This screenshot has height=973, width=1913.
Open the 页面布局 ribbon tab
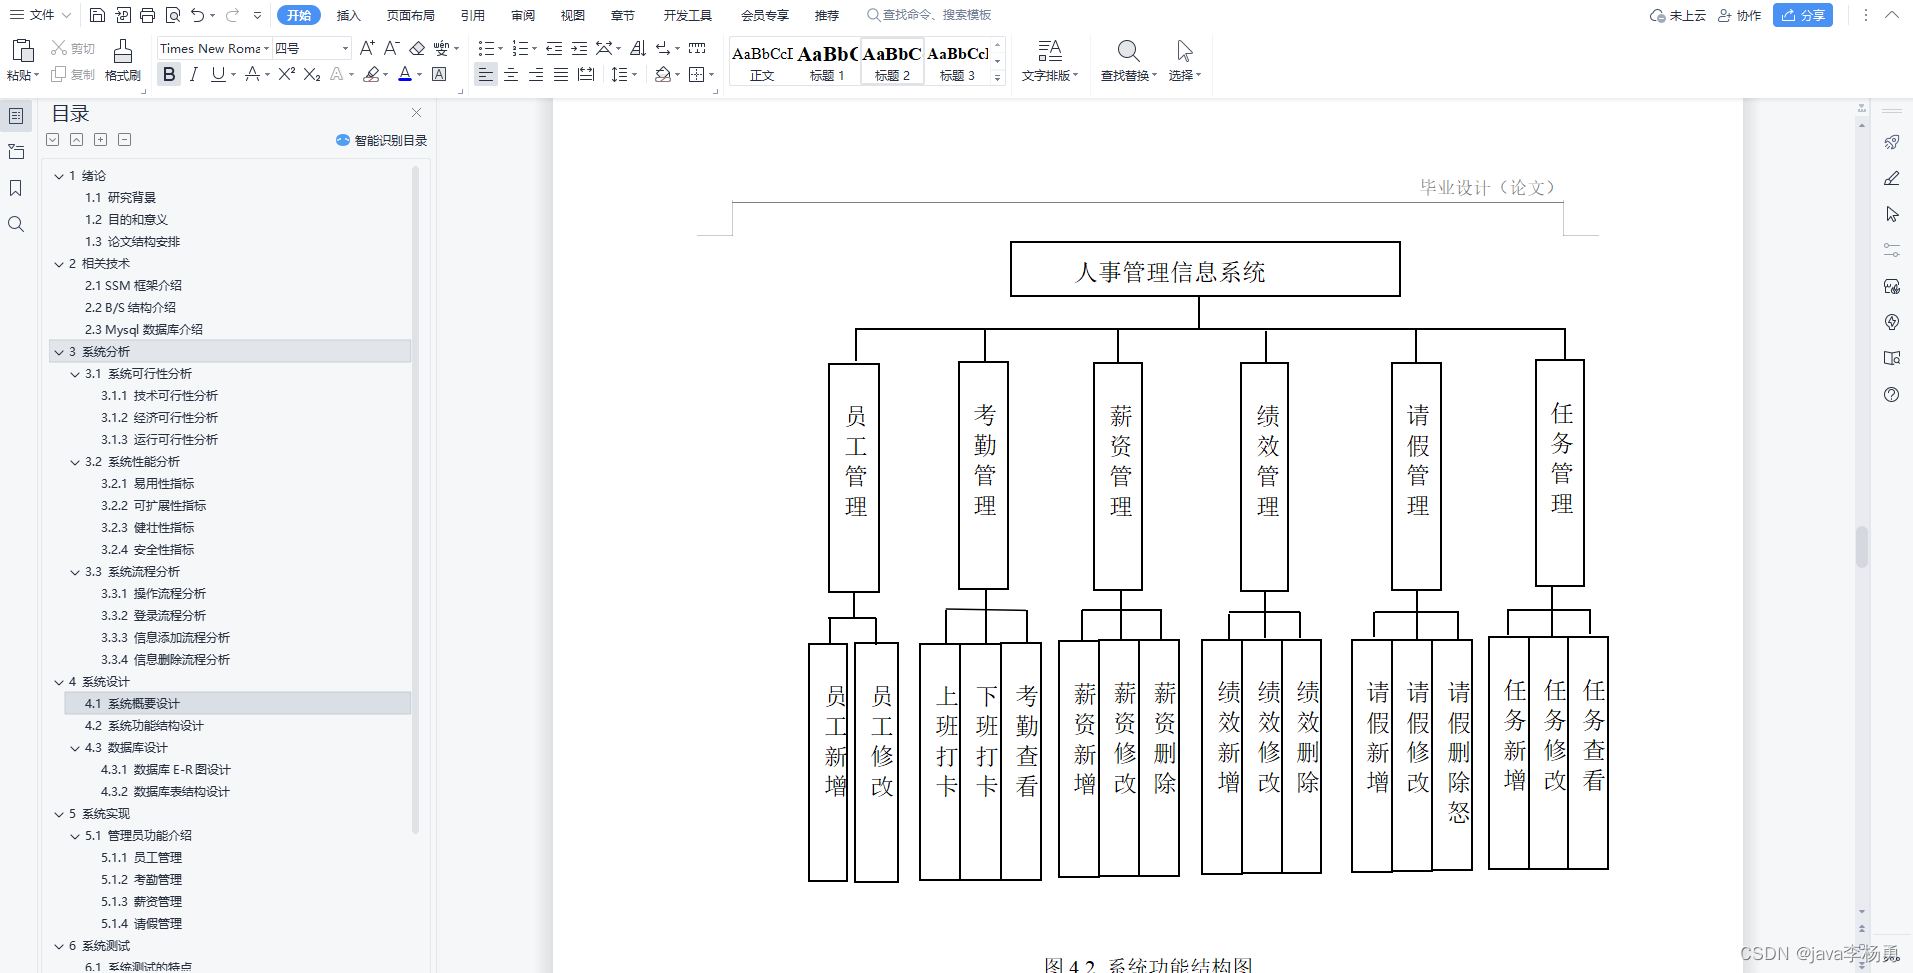[x=410, y=15]
